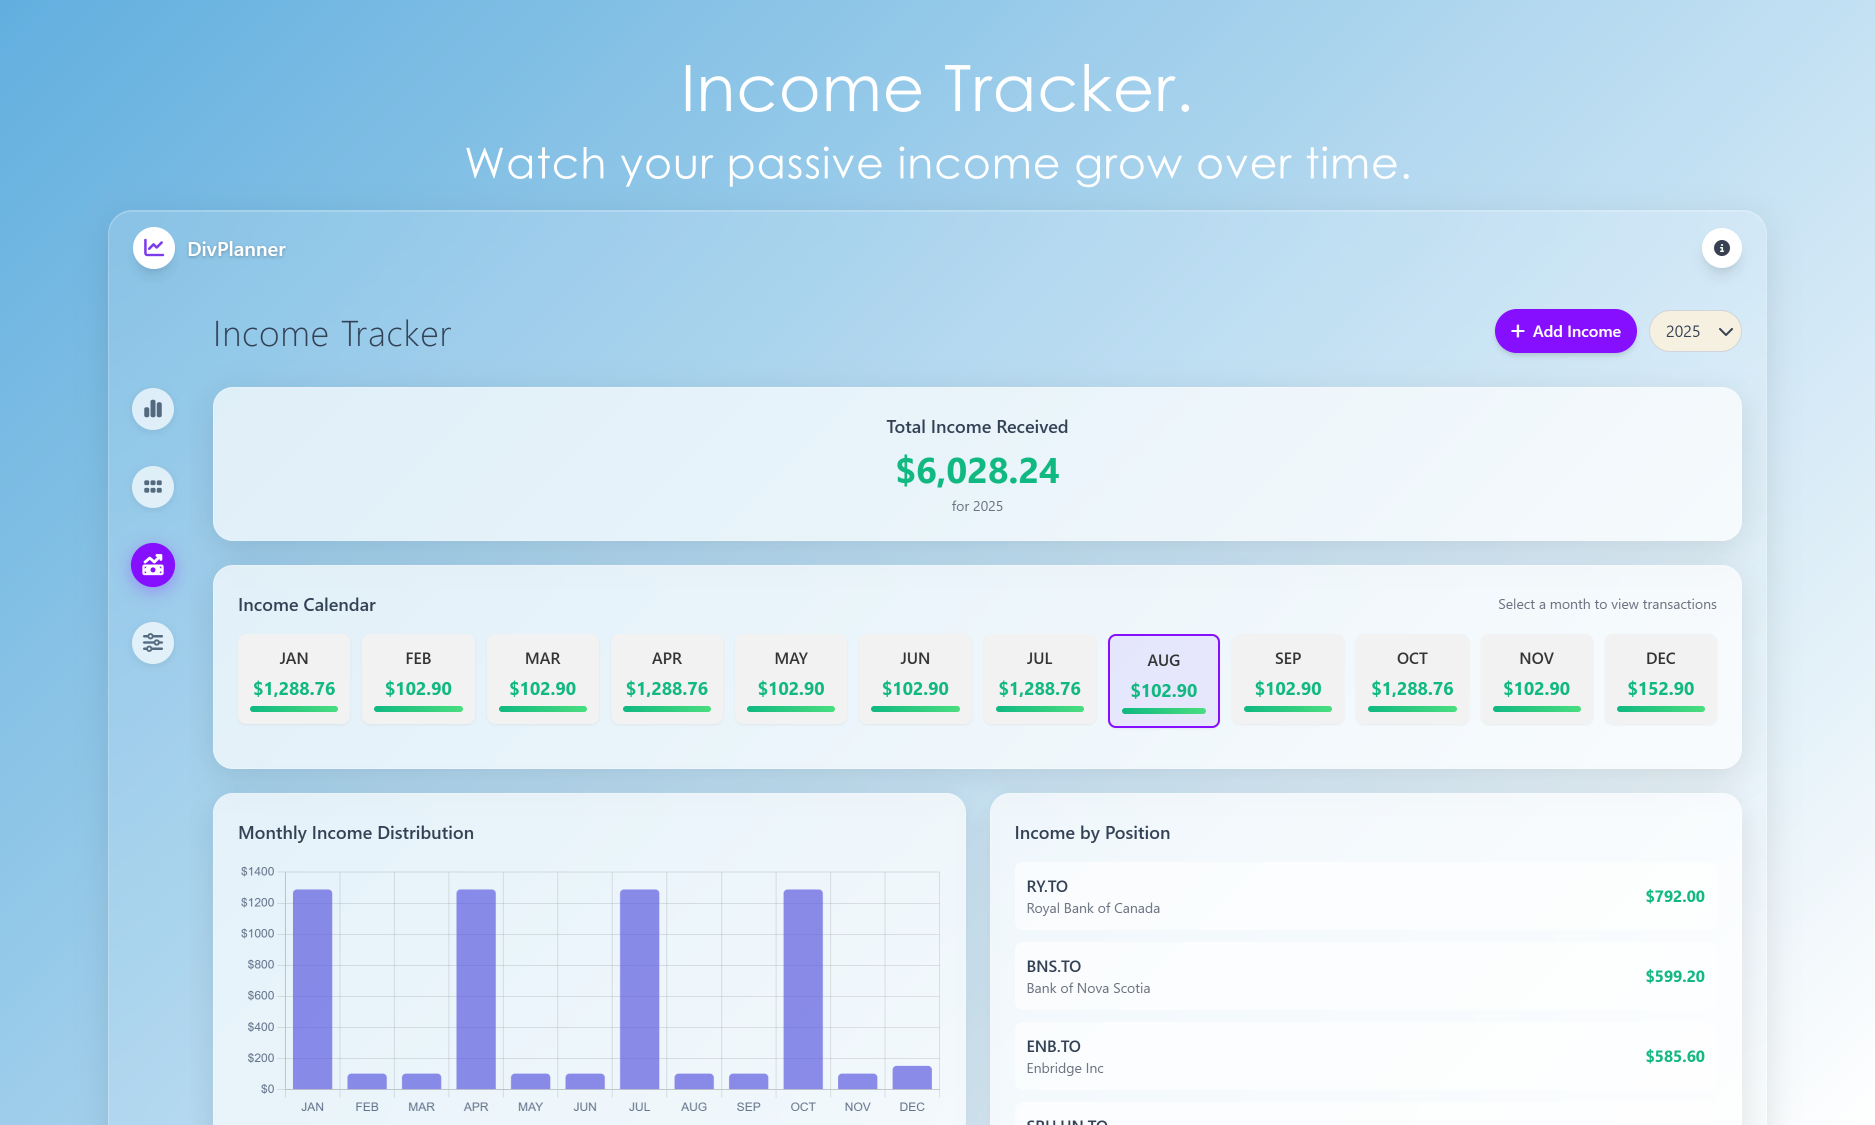The height and width of the screenshot is (1125, 1875).
Task: Select SEP month card
Action: tap(1288, 679)
